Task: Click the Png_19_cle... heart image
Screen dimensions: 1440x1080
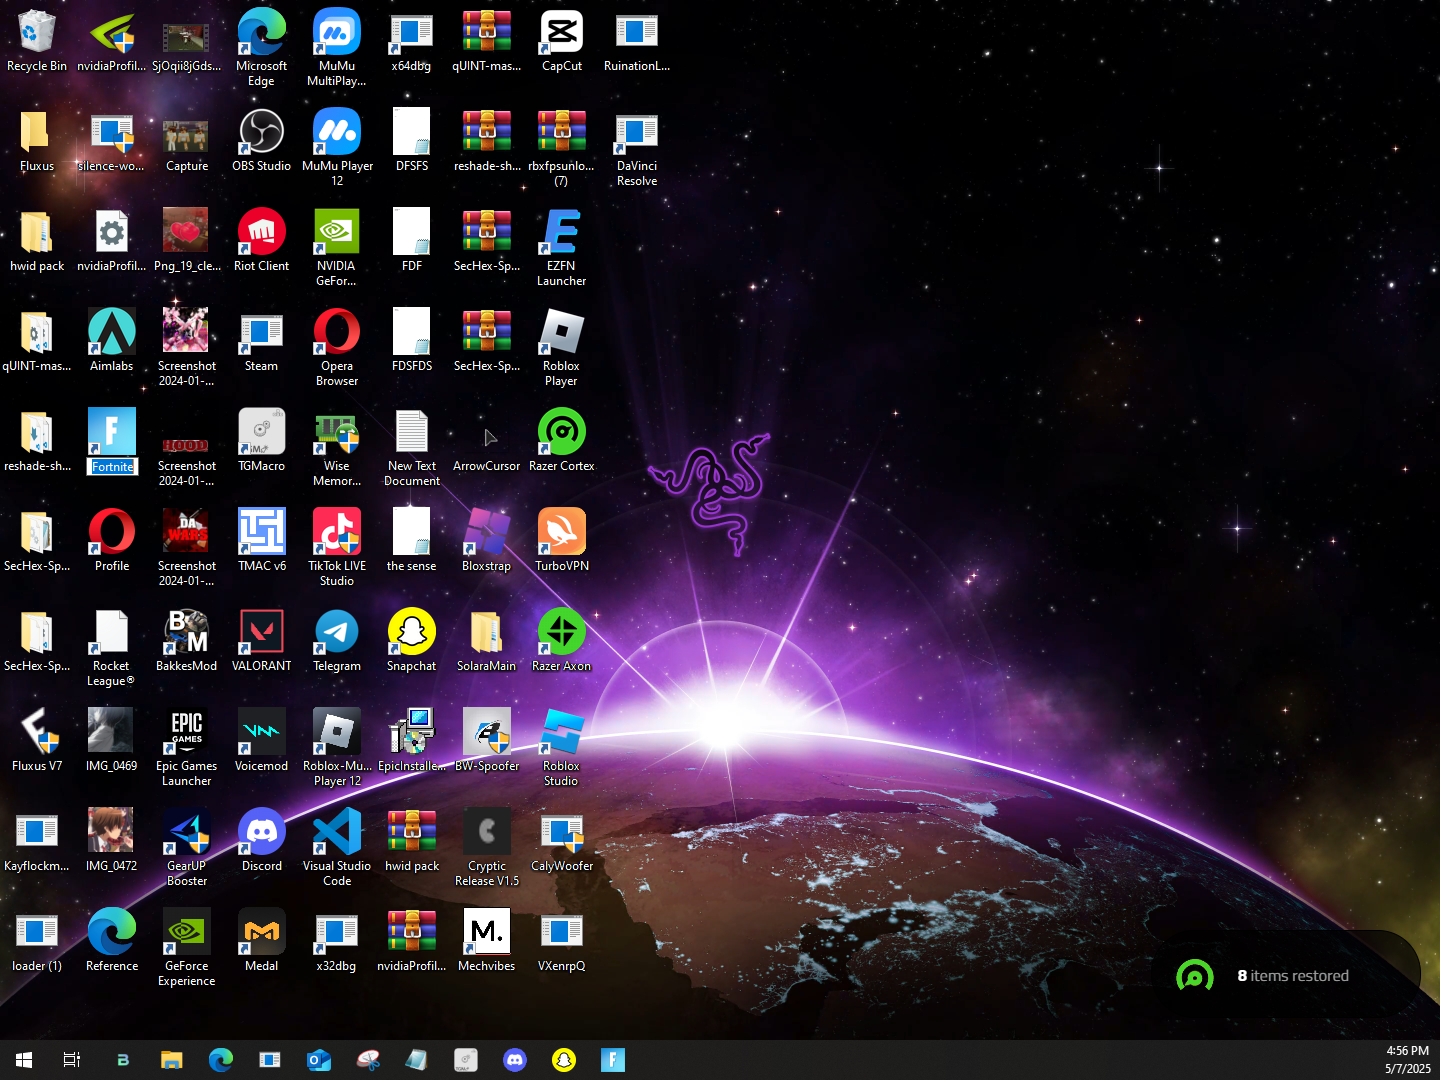Action: point(187,242)
